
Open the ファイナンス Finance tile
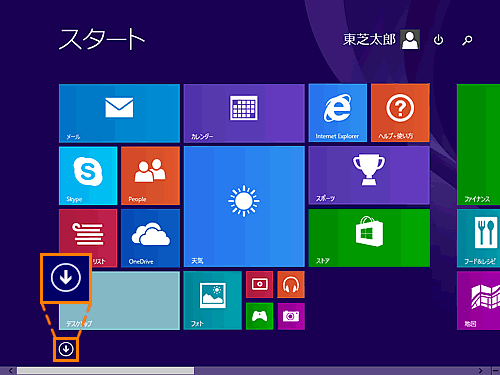pos(478,144)
